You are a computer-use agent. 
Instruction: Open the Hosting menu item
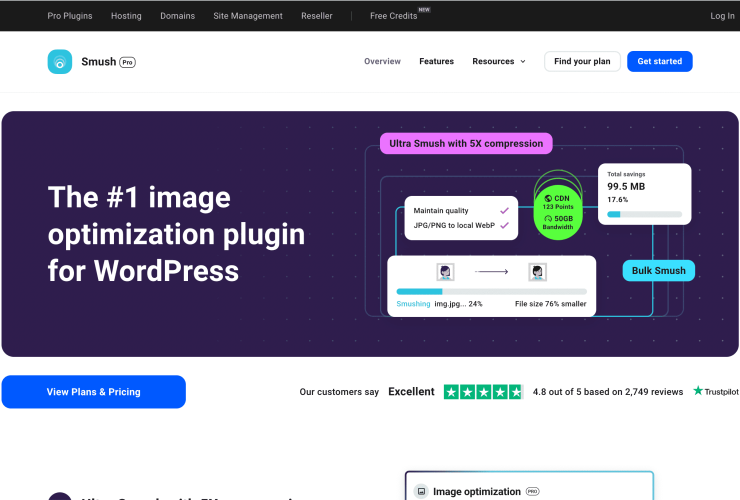[126, 16]
